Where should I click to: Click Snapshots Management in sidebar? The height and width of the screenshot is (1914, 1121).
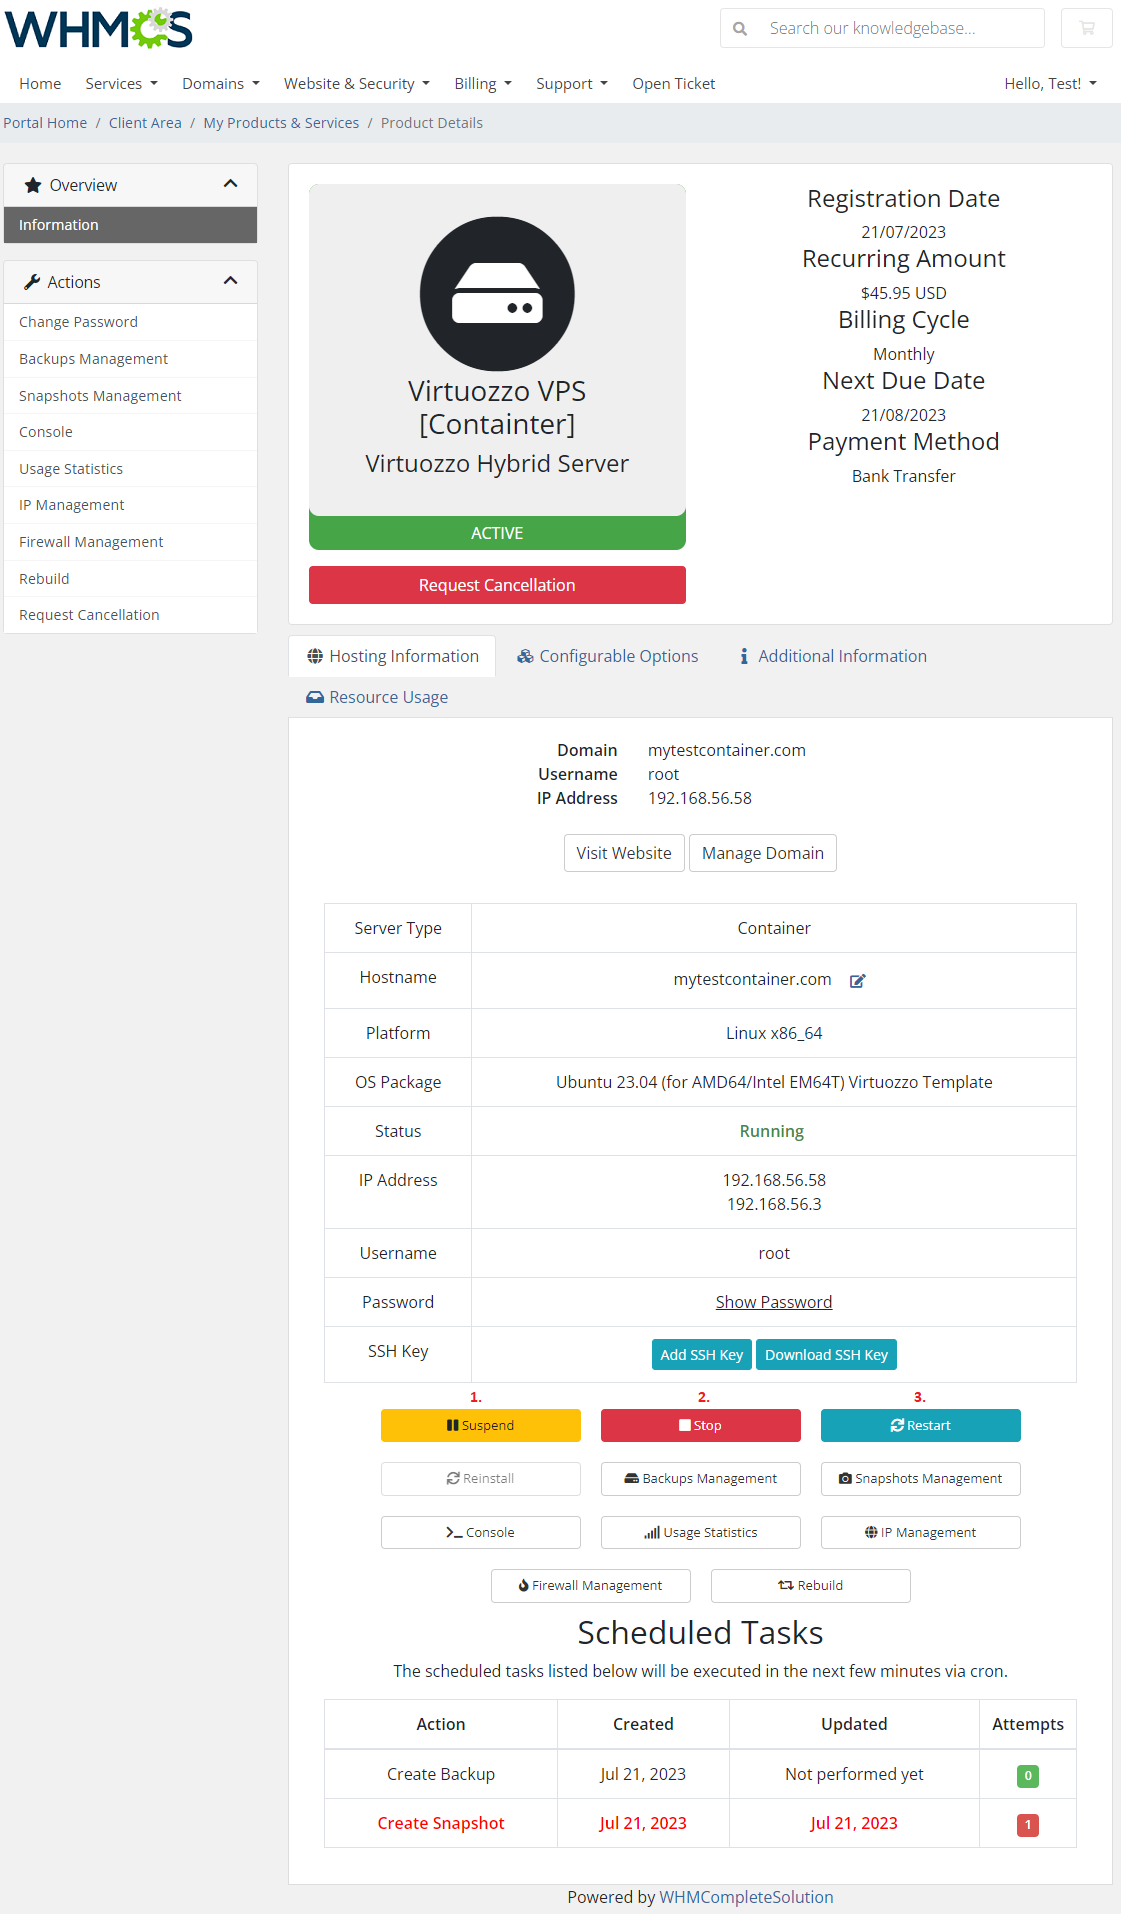130,396
